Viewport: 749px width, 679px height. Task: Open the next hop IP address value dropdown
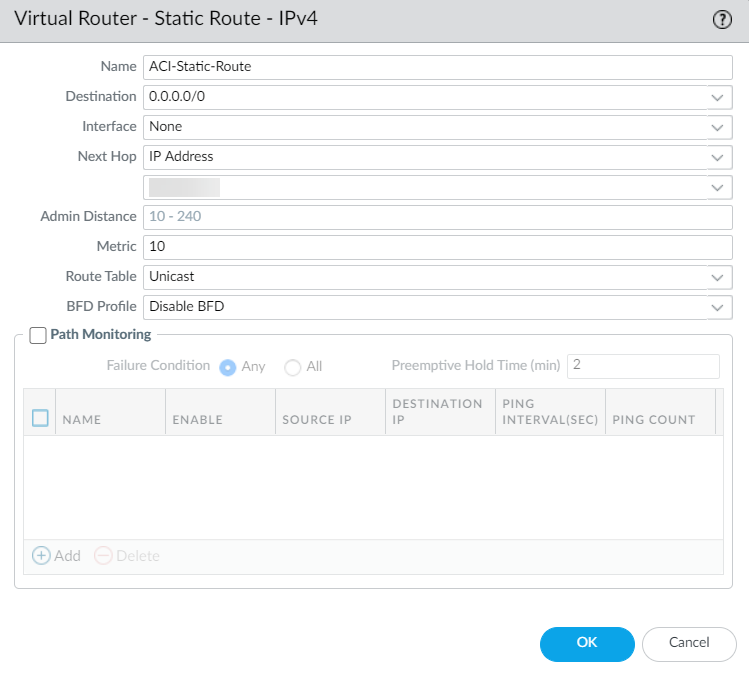coord(717,188)
